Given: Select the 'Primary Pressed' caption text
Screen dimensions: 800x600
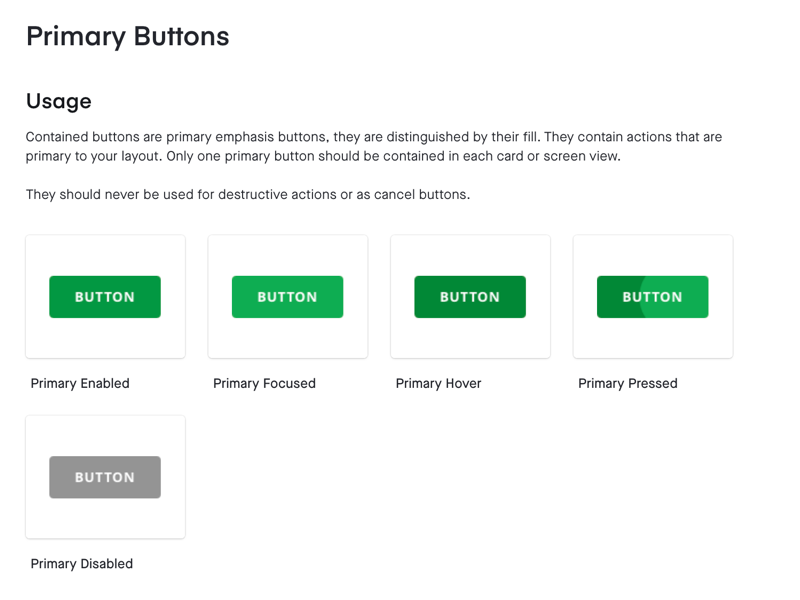Looking at the screenshot, I should click(628, 383).
